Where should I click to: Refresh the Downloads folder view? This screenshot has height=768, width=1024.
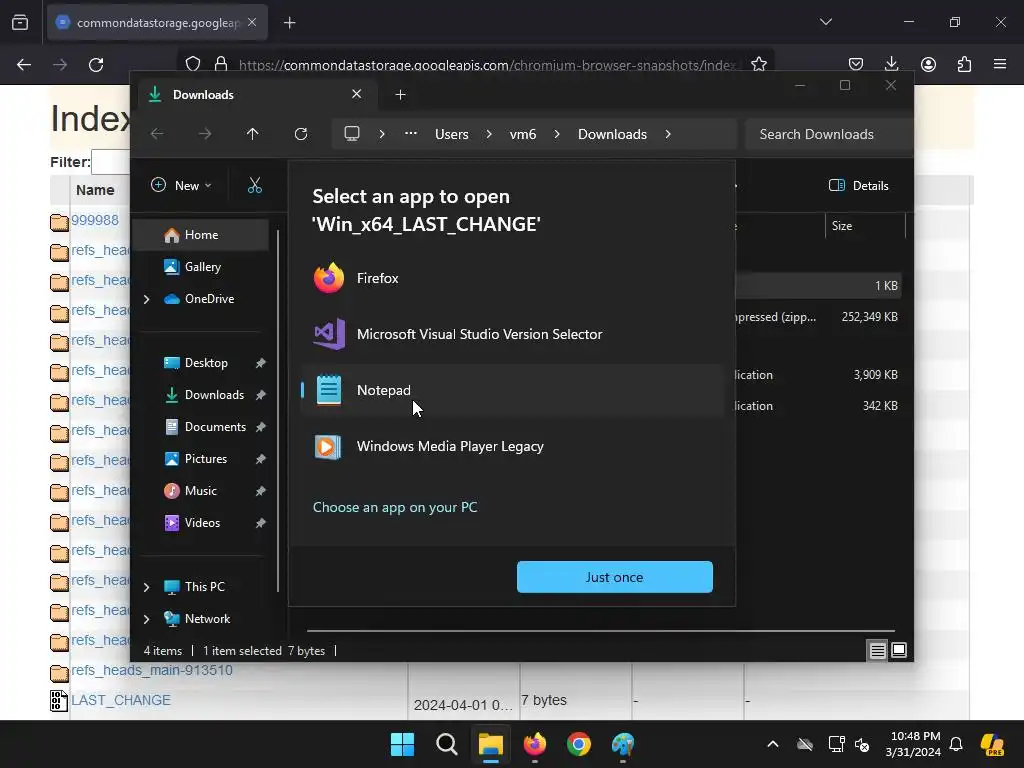pyautogui.click(x=301, y=134)
